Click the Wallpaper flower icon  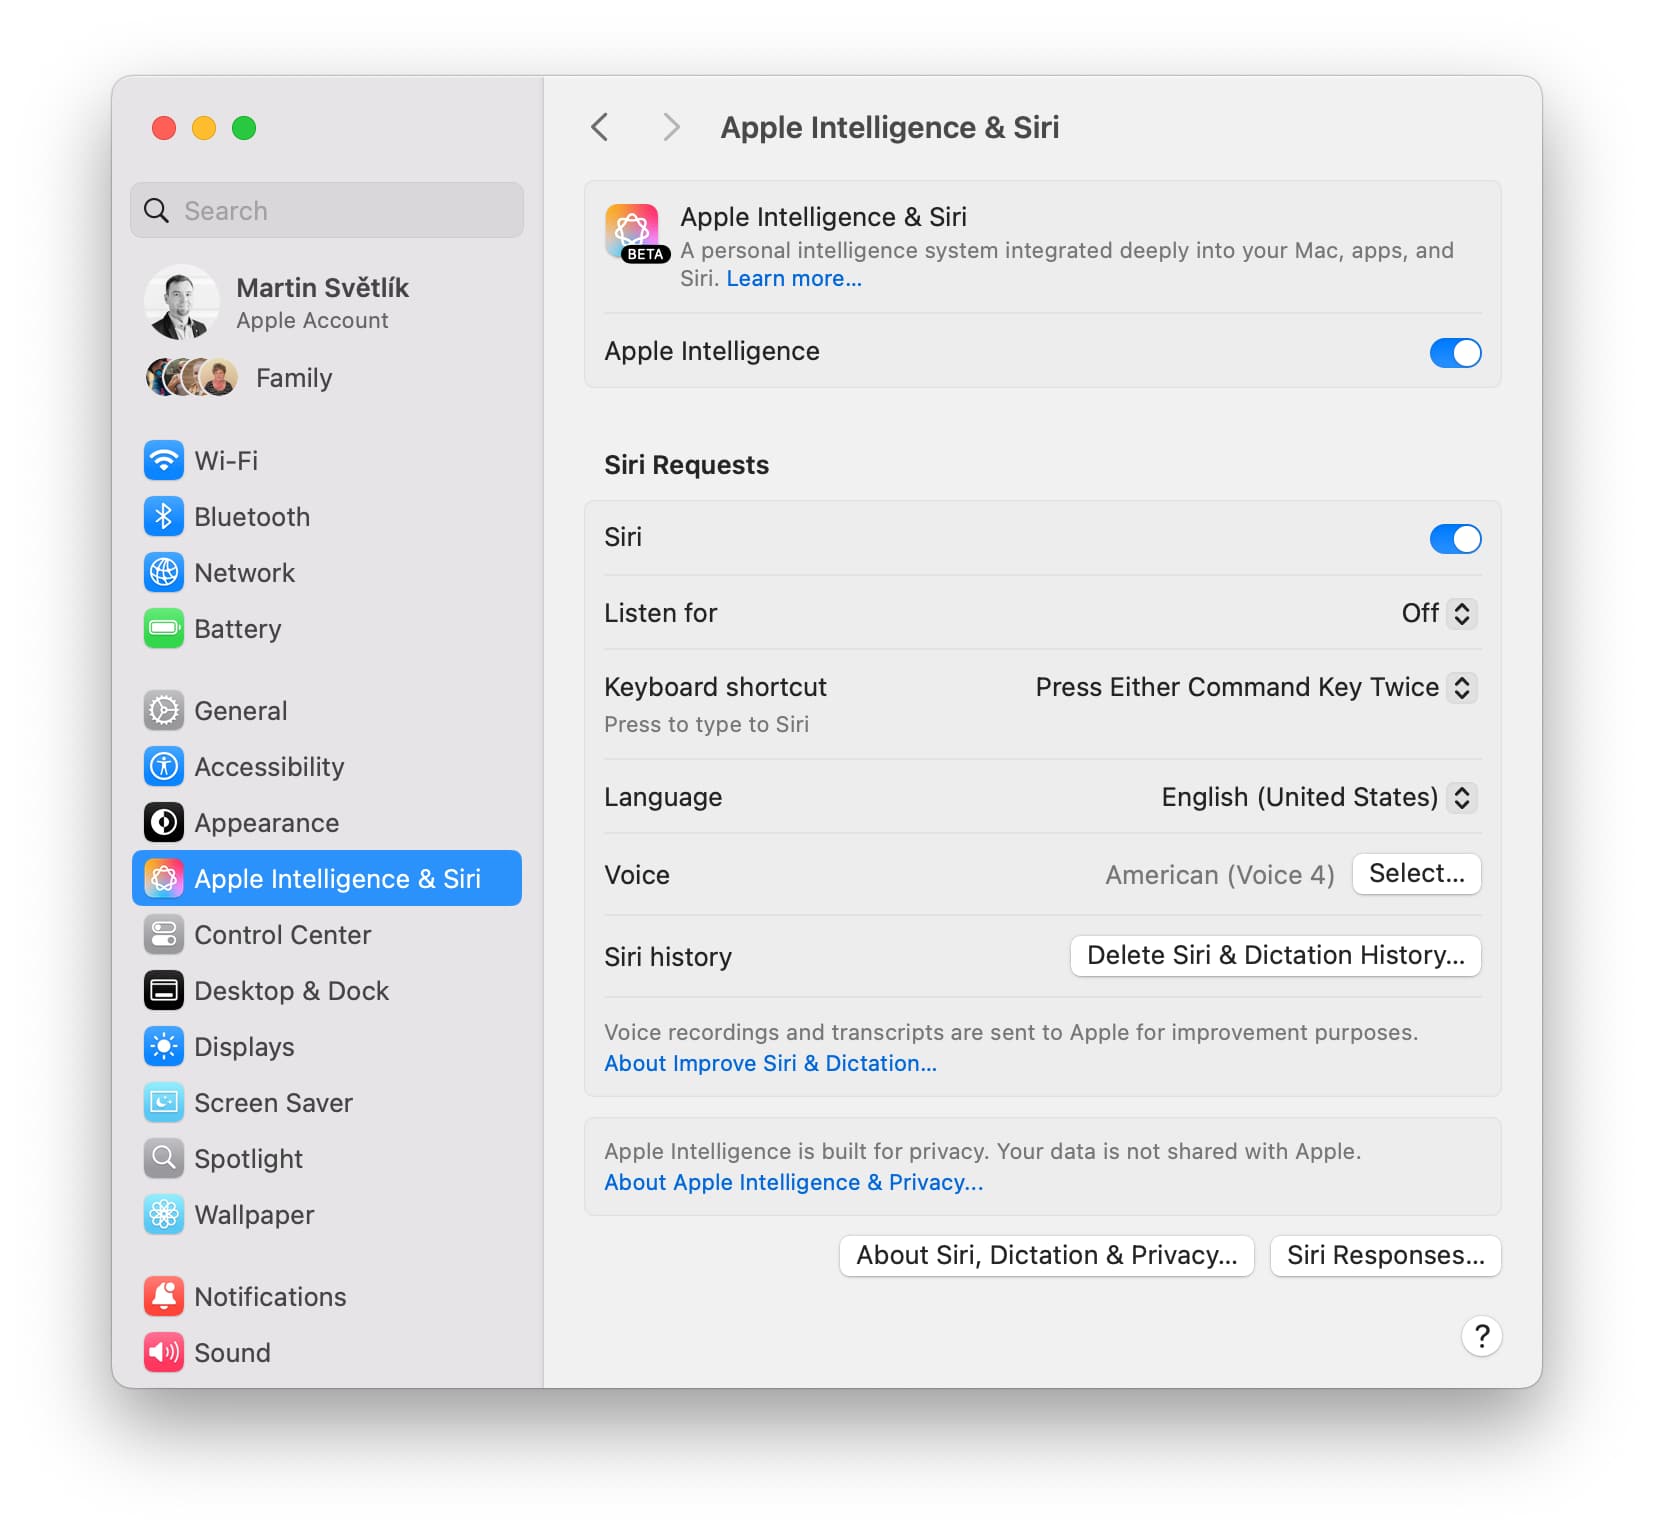(164, 1215)
